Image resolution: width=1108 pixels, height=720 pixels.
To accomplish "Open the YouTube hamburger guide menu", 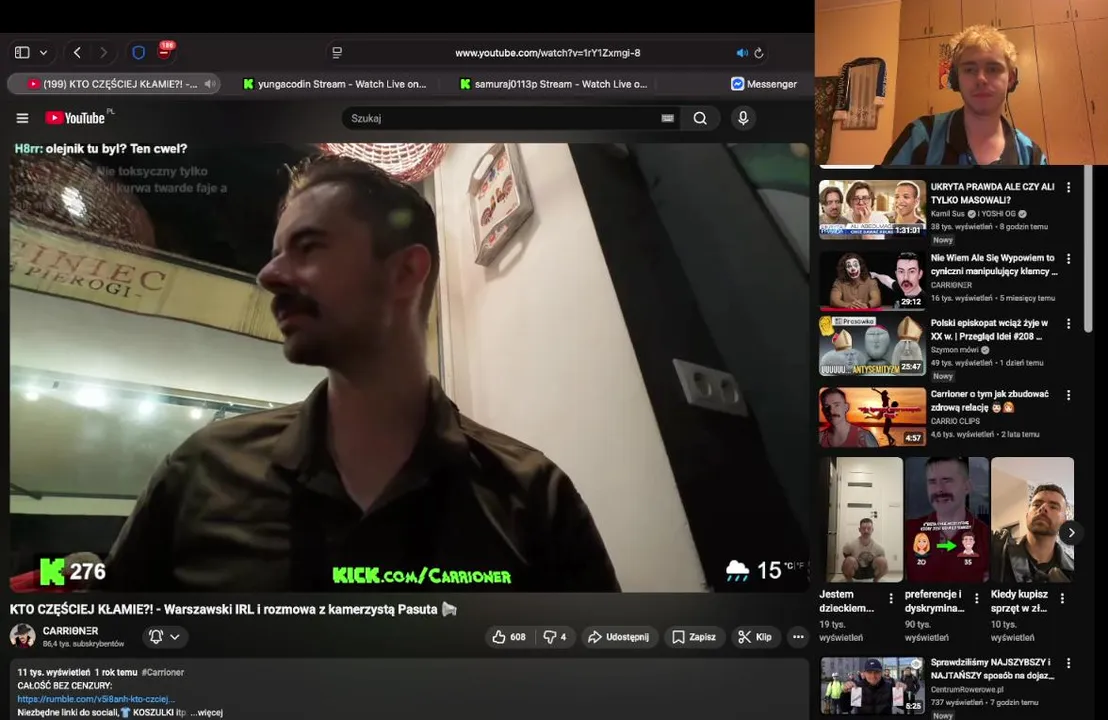I will tap(23, 118).
